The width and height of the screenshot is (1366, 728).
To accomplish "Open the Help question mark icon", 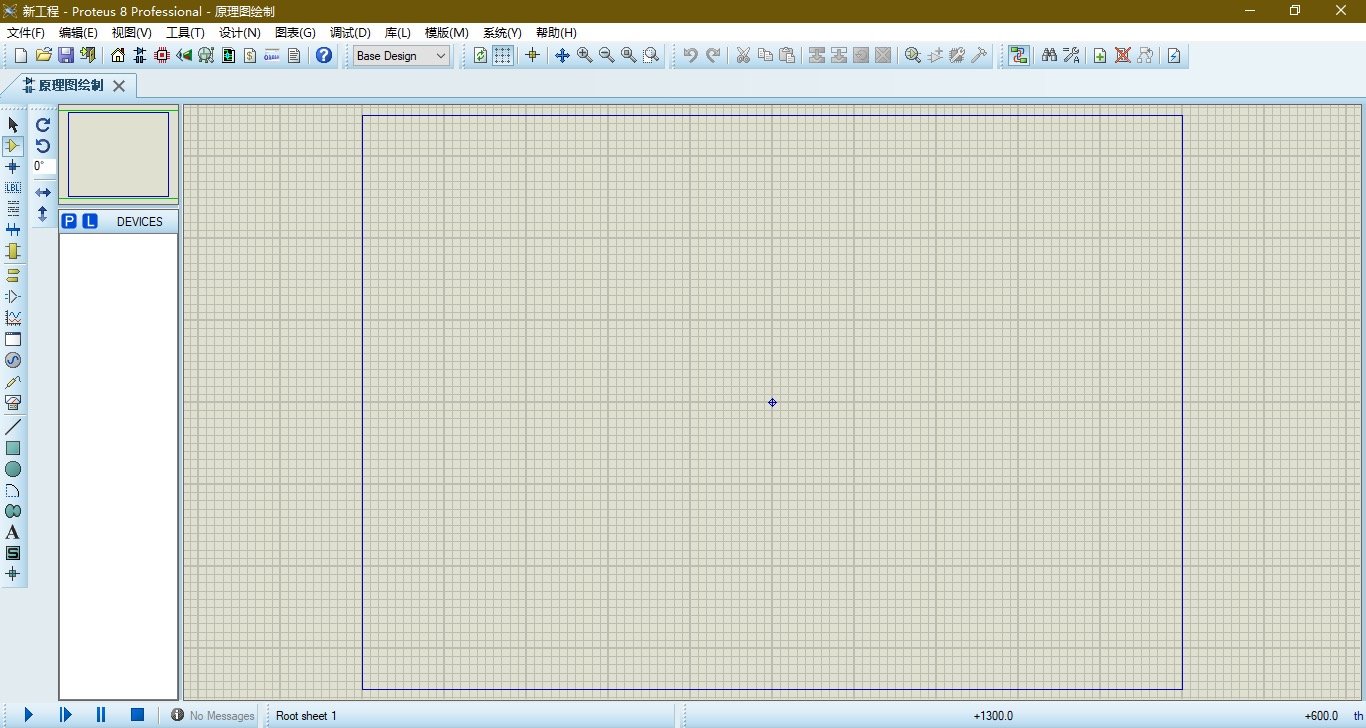I will point(324,56).
